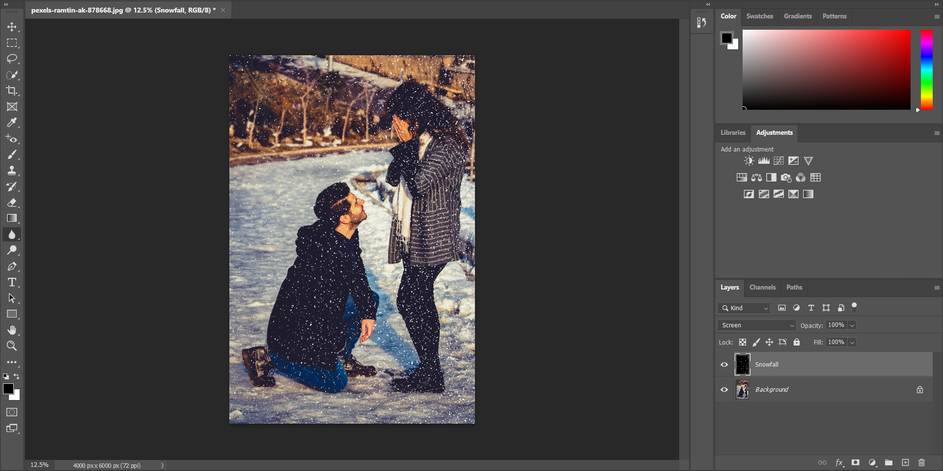Hide the Background layer visibility

[x=724, y=390]
